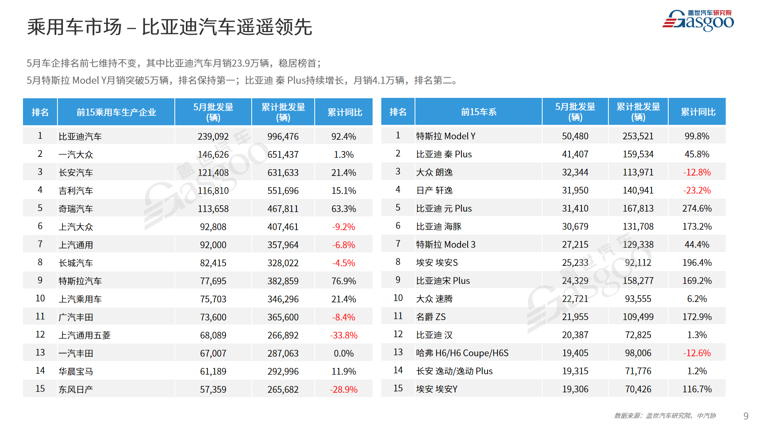Click the manufacturer '长安汽车'
Image resolution: width=760 pixels, height=428 pixels.
pyautogui.click(x=76, y=173)
